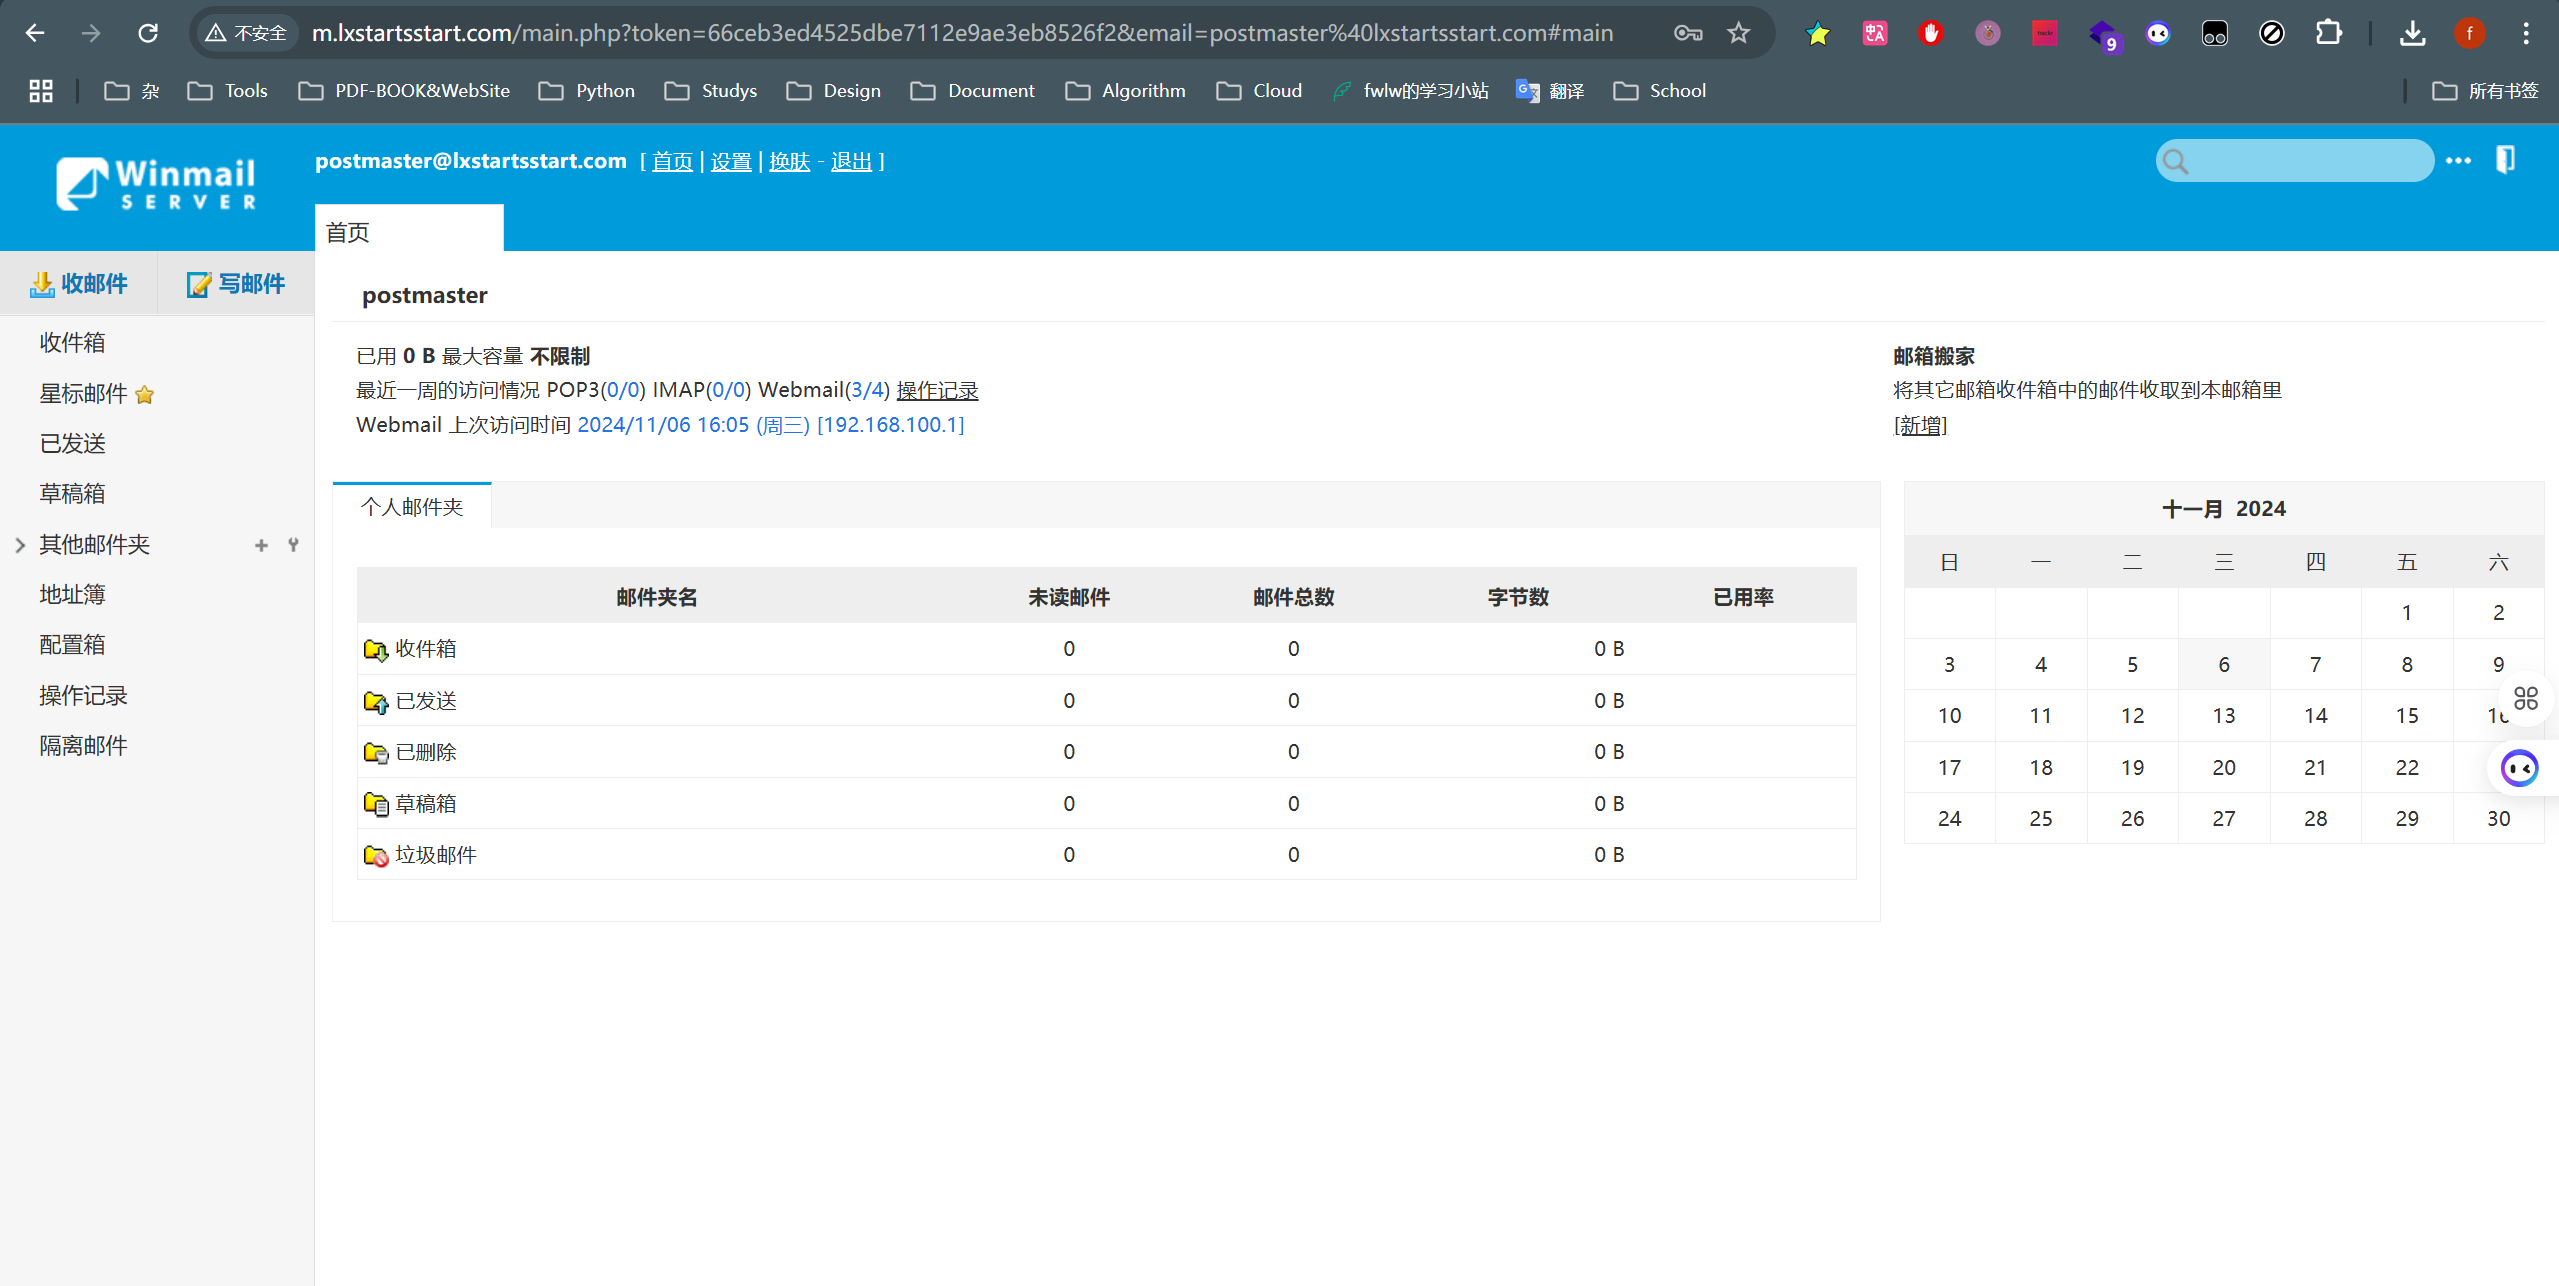This screenshot has width=2559, height=1286.
Task: Open 收件箱 in the sidebar
Action: tap(72, 343)
